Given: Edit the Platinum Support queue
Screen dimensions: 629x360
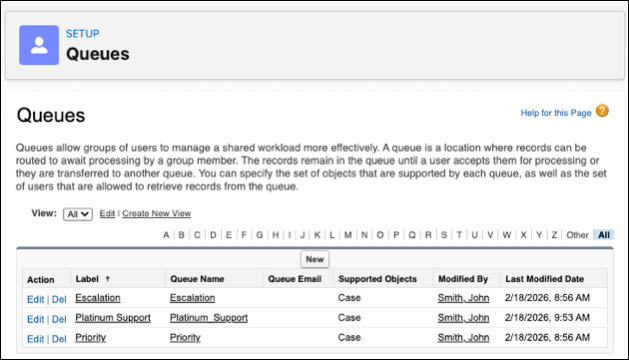Looking at the screenshot, I should click(x=35, y=319).
